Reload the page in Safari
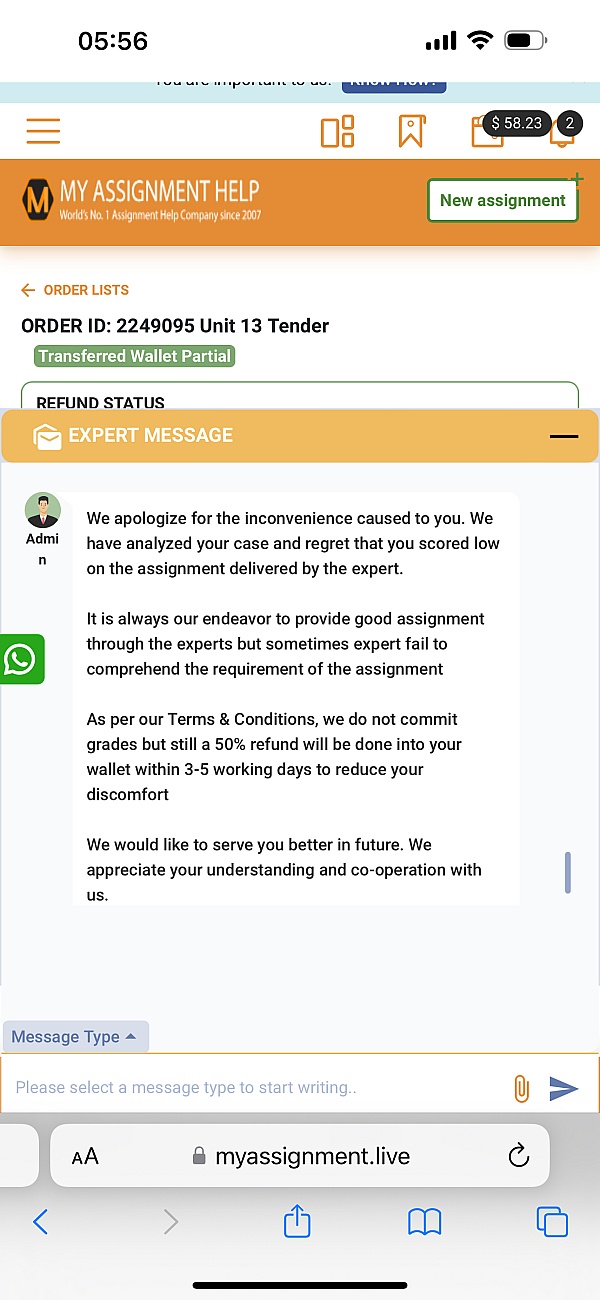 [518, 1157]
